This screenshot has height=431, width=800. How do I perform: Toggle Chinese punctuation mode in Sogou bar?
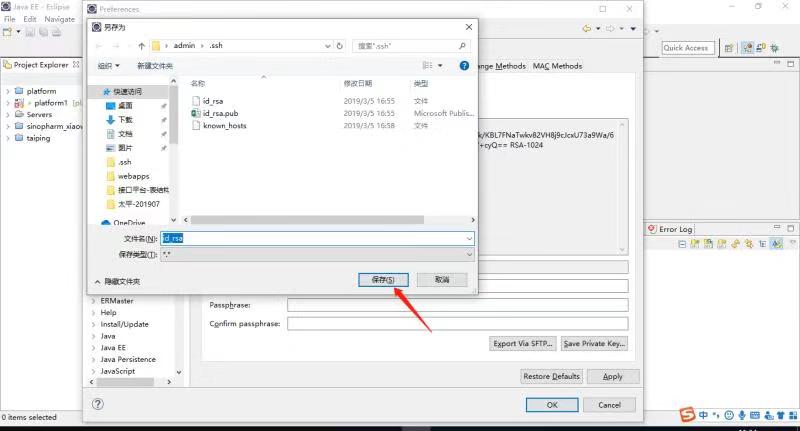tap(717, 415)
